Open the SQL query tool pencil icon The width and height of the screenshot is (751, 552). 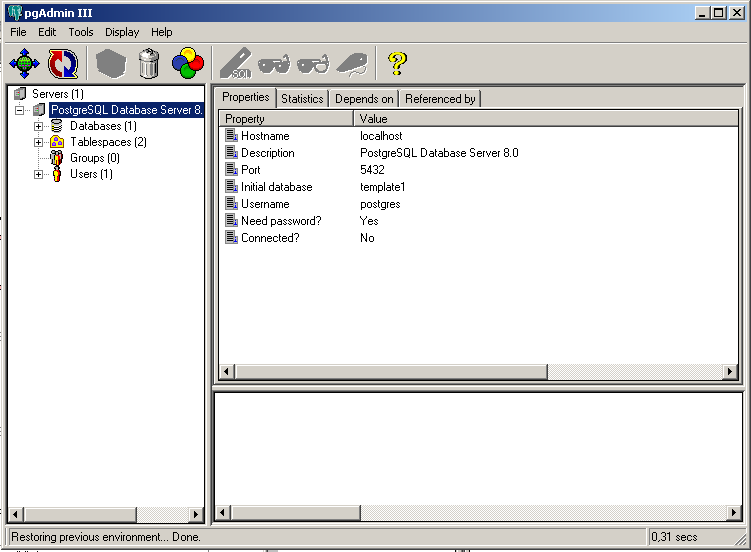pos(236,63)
